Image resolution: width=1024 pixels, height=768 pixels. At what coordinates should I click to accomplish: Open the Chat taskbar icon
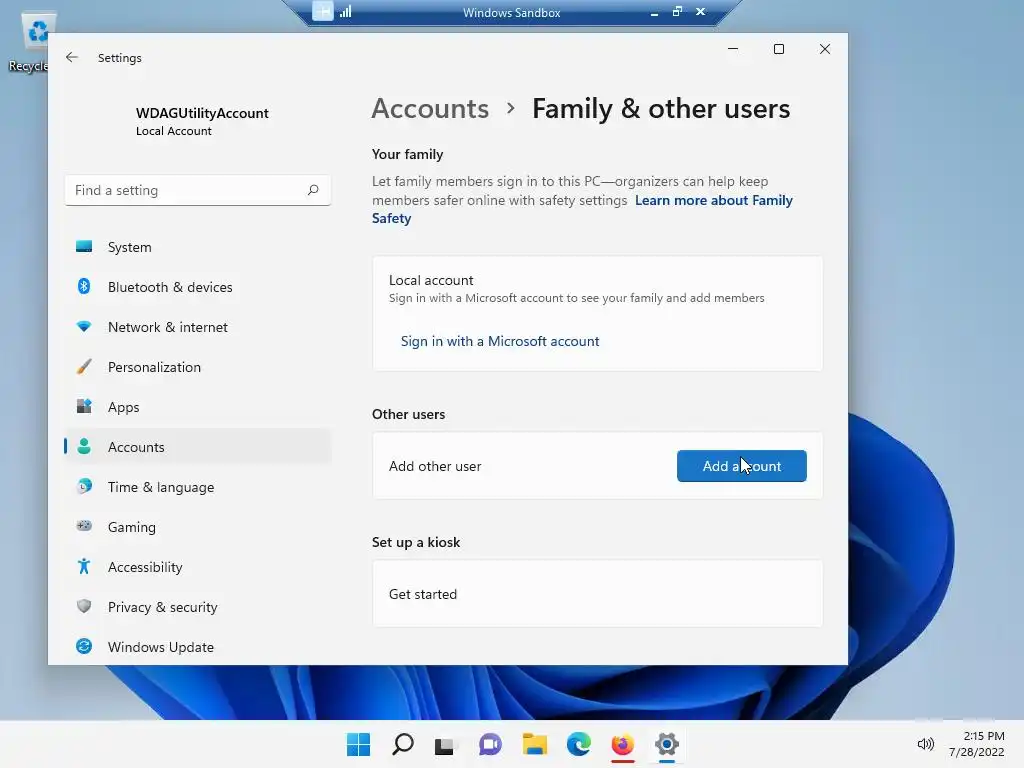click(490, 744)
